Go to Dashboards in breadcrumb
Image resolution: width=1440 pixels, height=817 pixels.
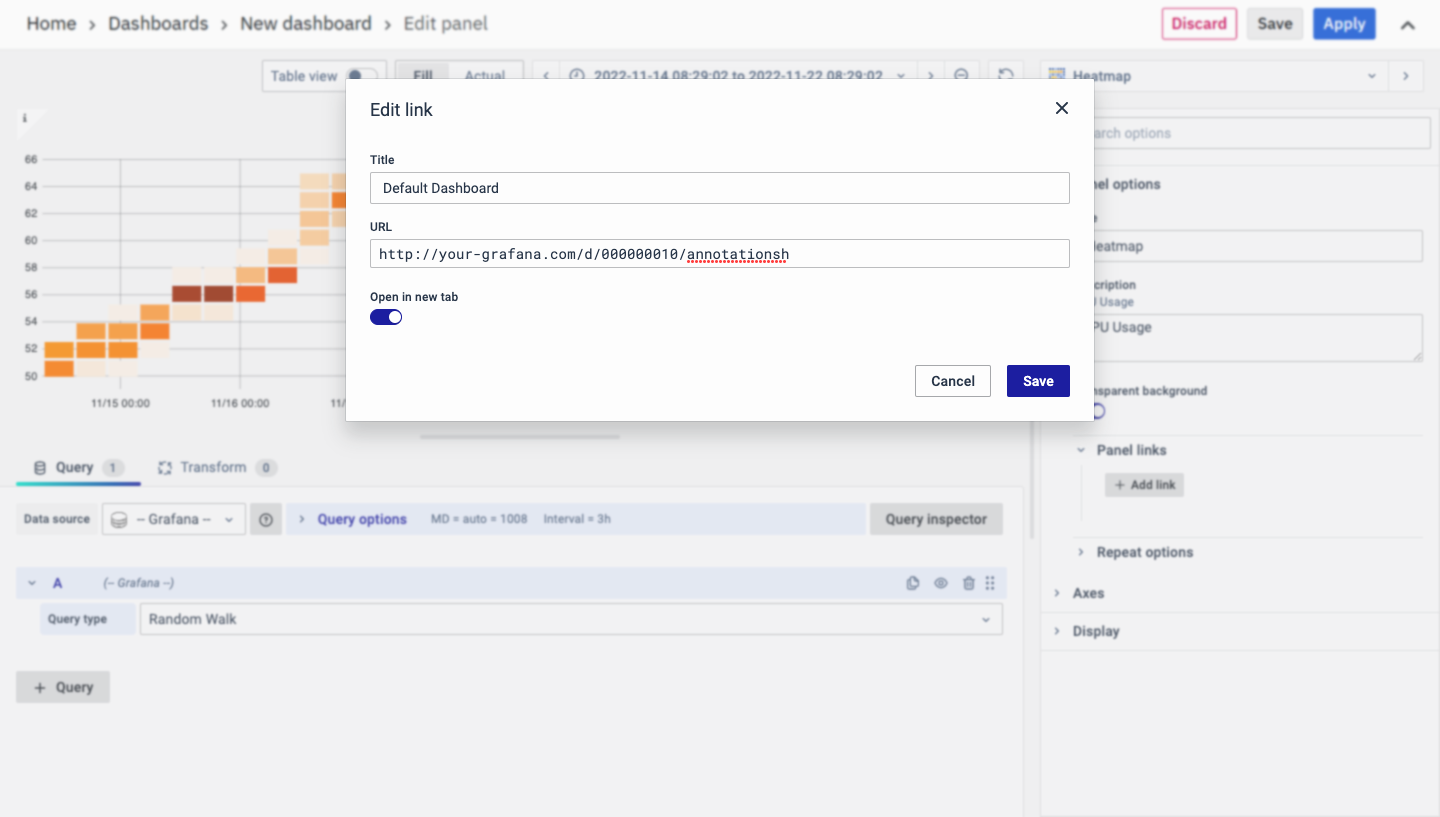(x=158, y=24)
